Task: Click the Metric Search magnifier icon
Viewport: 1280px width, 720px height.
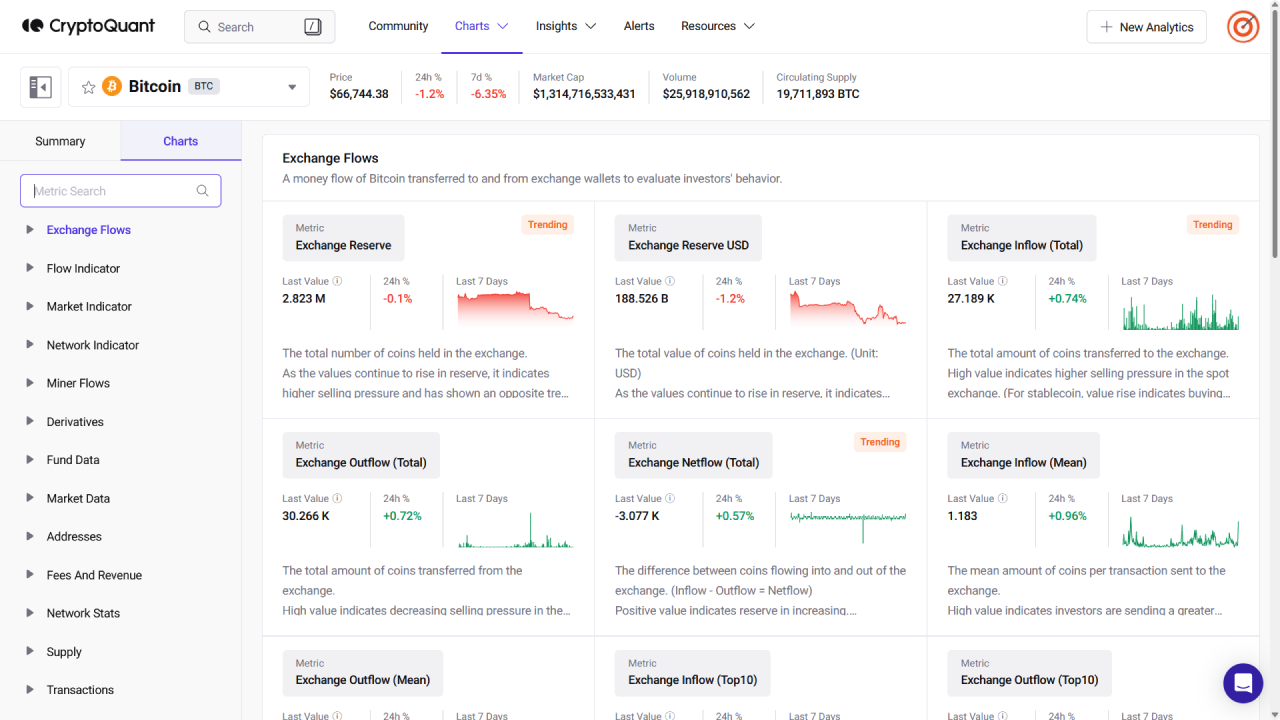Action: tap(202, 191)
